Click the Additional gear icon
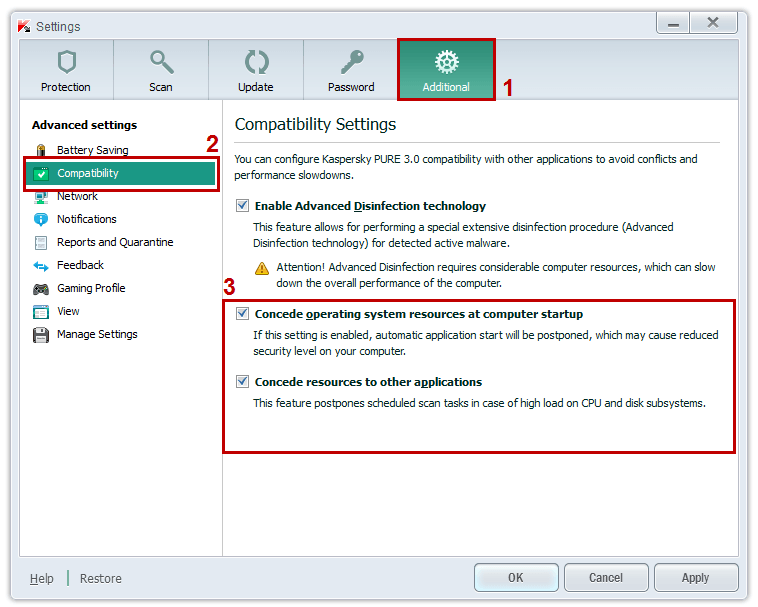This screenshot has width=758, height=607. click(x=447, y=62)
